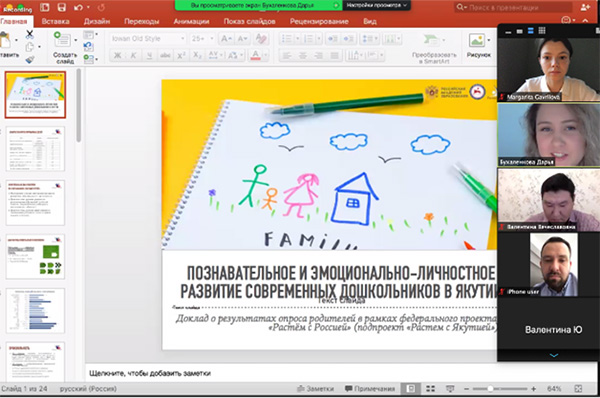Decrease font size with A▼ icon
Viewport: 600px width, 398px height.
click(x=242, y=39)
